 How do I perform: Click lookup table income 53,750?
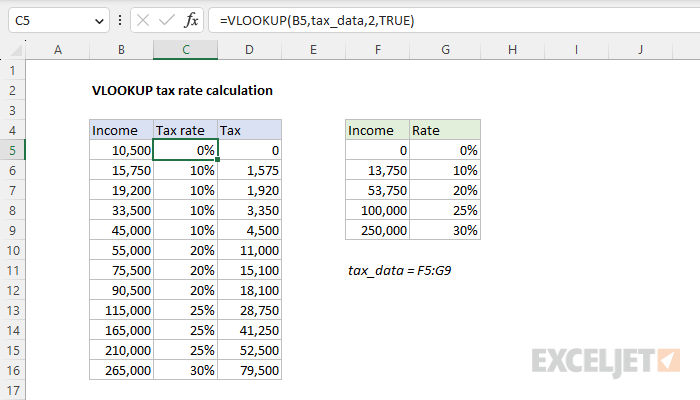378,190
